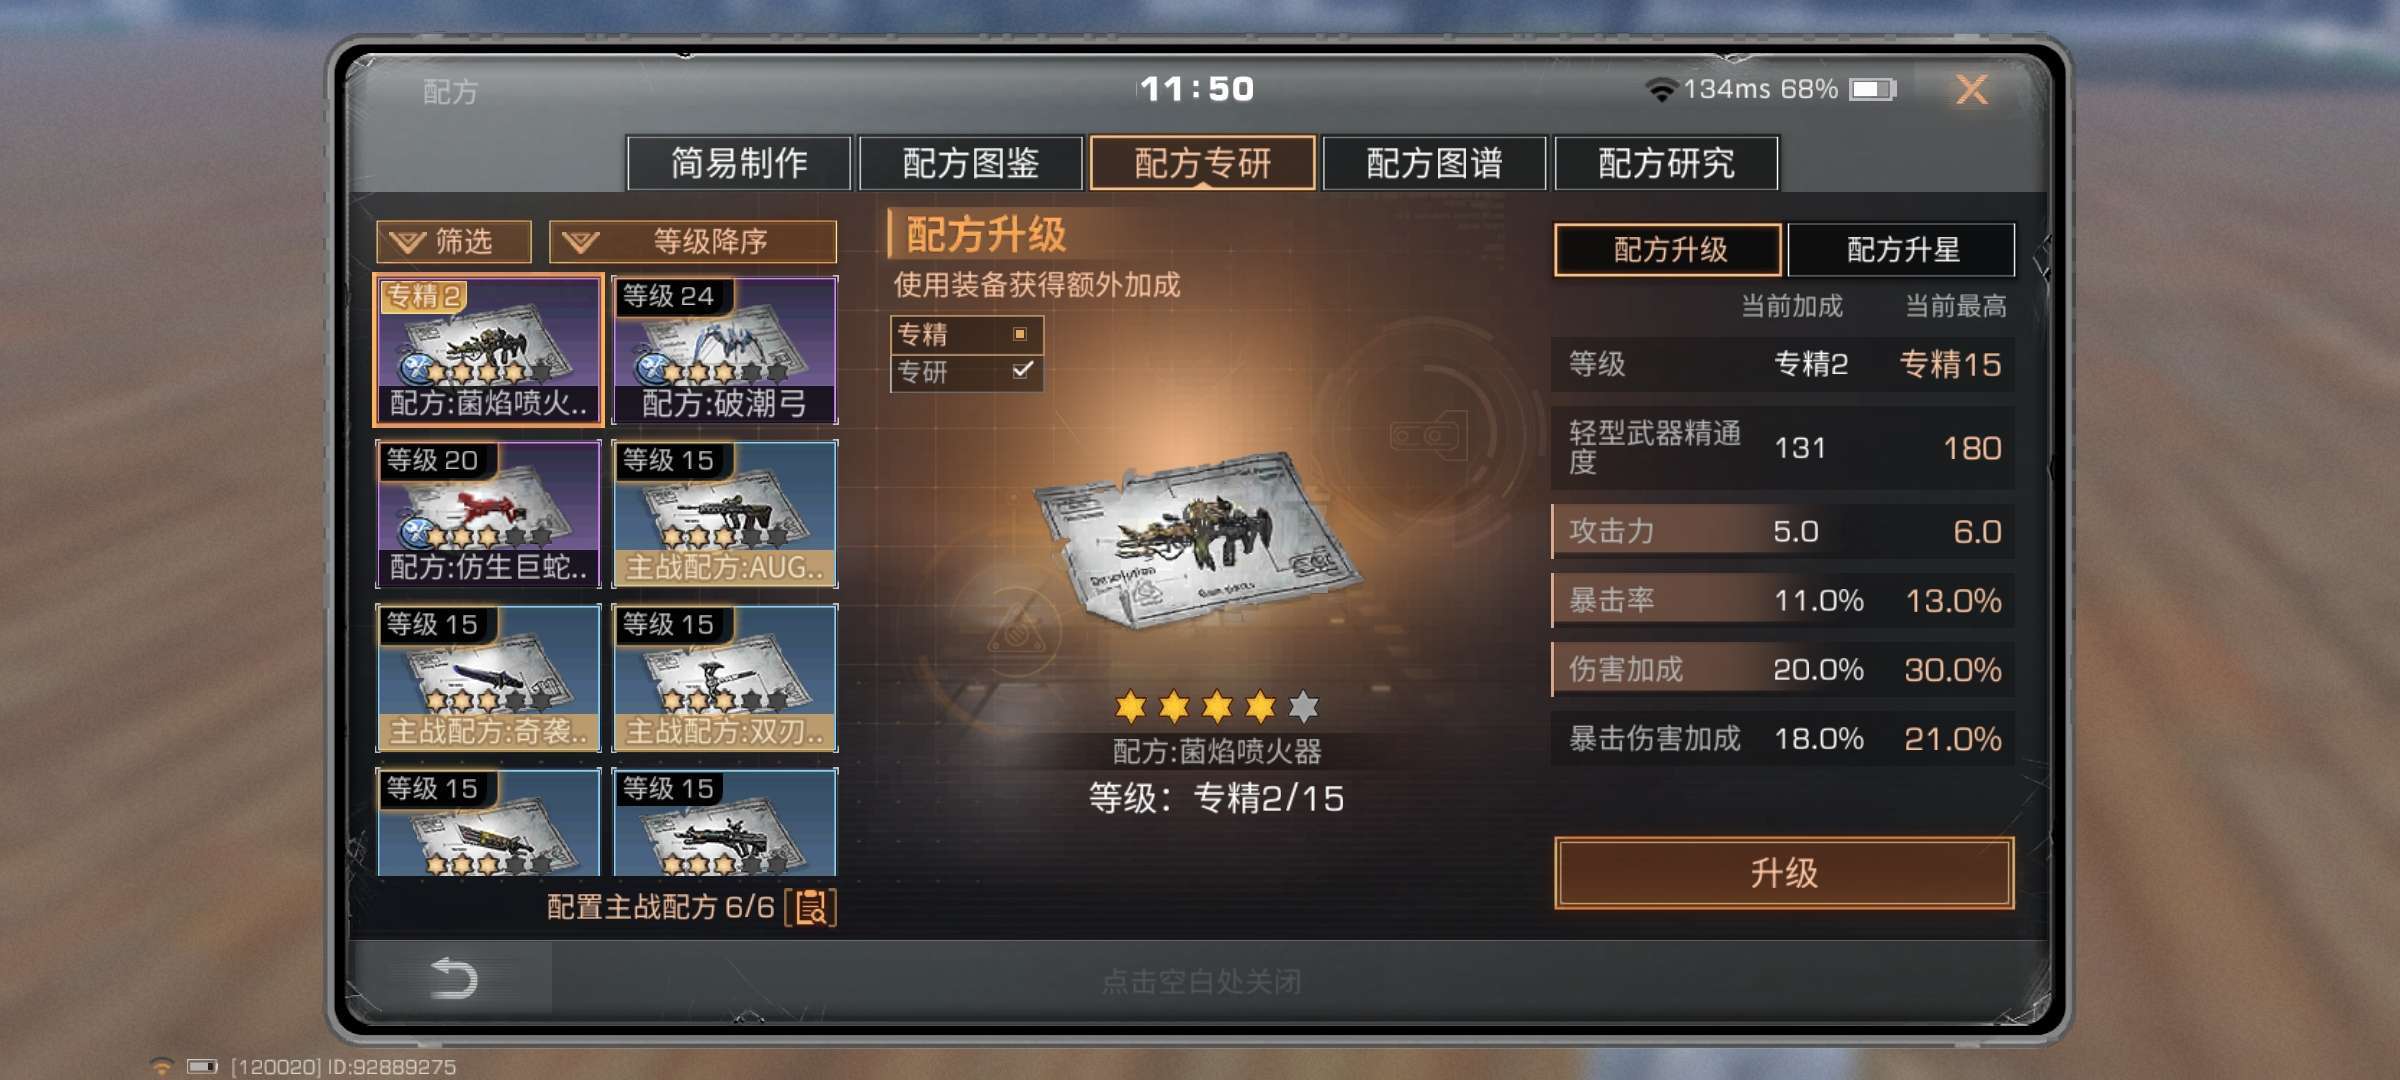2400x1080 pixels.
Task: Click the back arrow icon at bottom left
Action: (453, 978)
